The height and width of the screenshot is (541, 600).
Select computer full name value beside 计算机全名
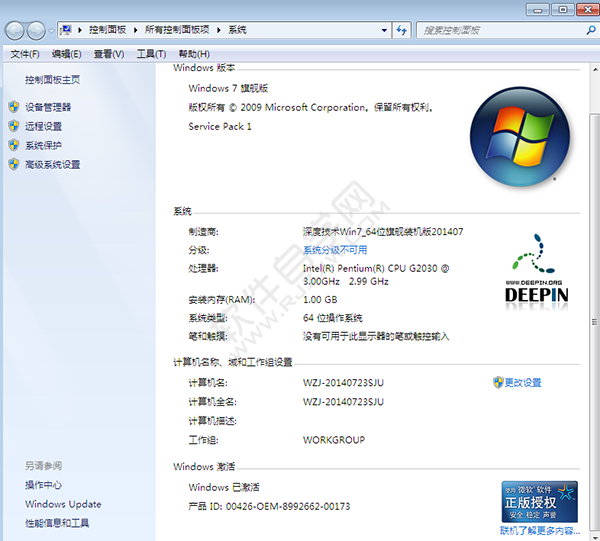point(343,402)
